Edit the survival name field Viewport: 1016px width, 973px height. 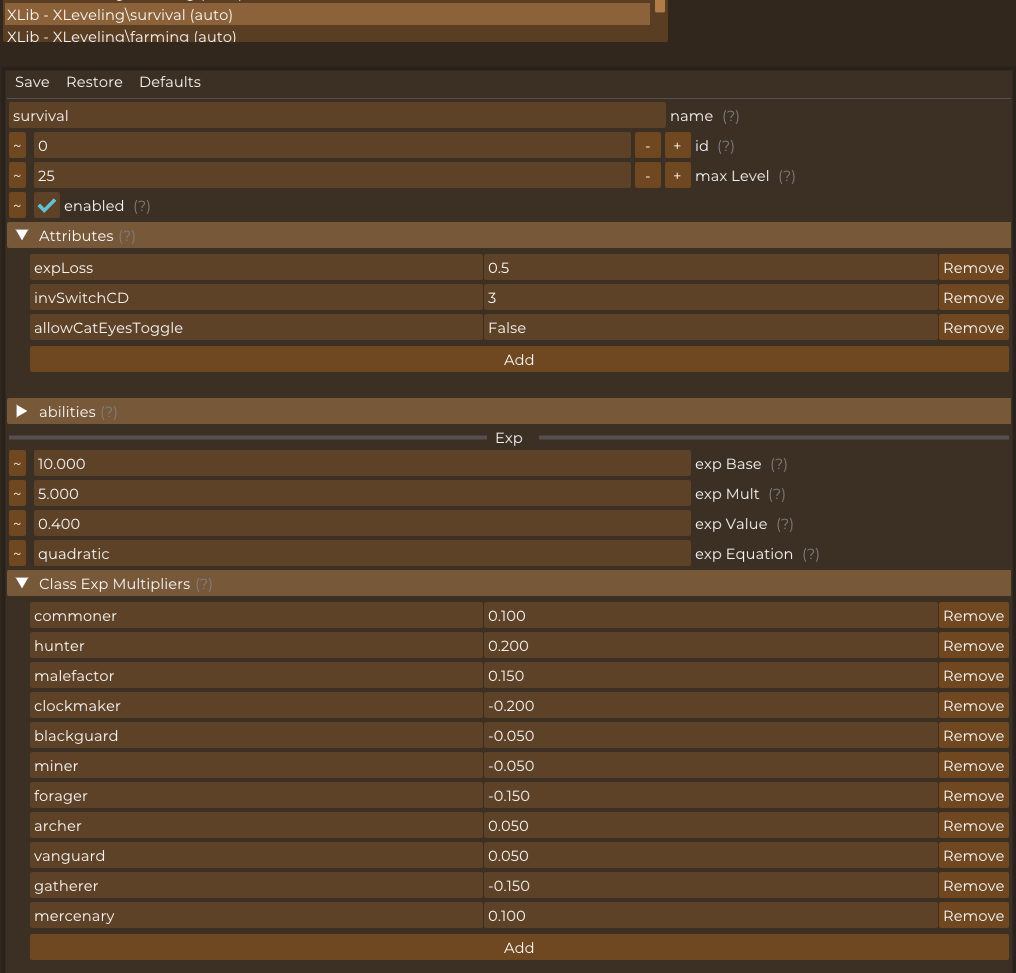[x=337, y=116]
